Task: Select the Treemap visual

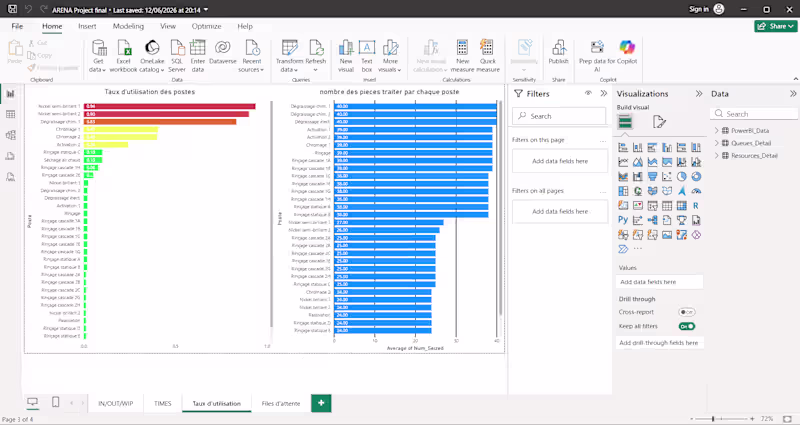Action: [x=623, y=191]
